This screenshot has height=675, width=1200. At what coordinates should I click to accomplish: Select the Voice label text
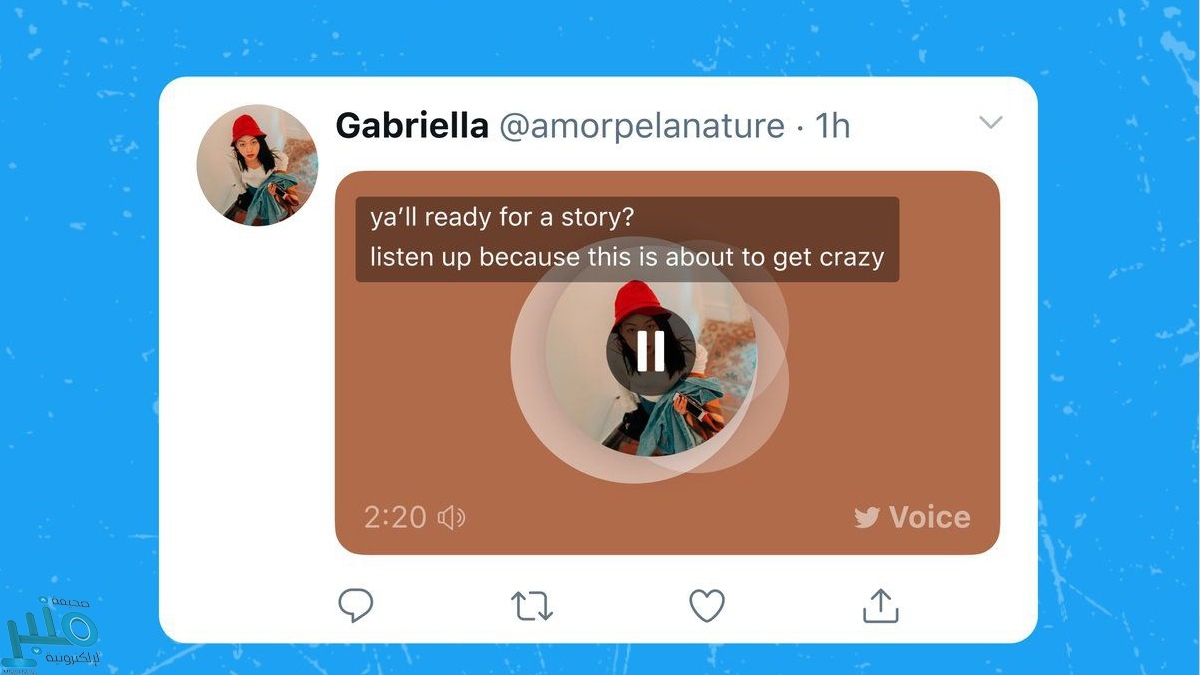[929, 517]
